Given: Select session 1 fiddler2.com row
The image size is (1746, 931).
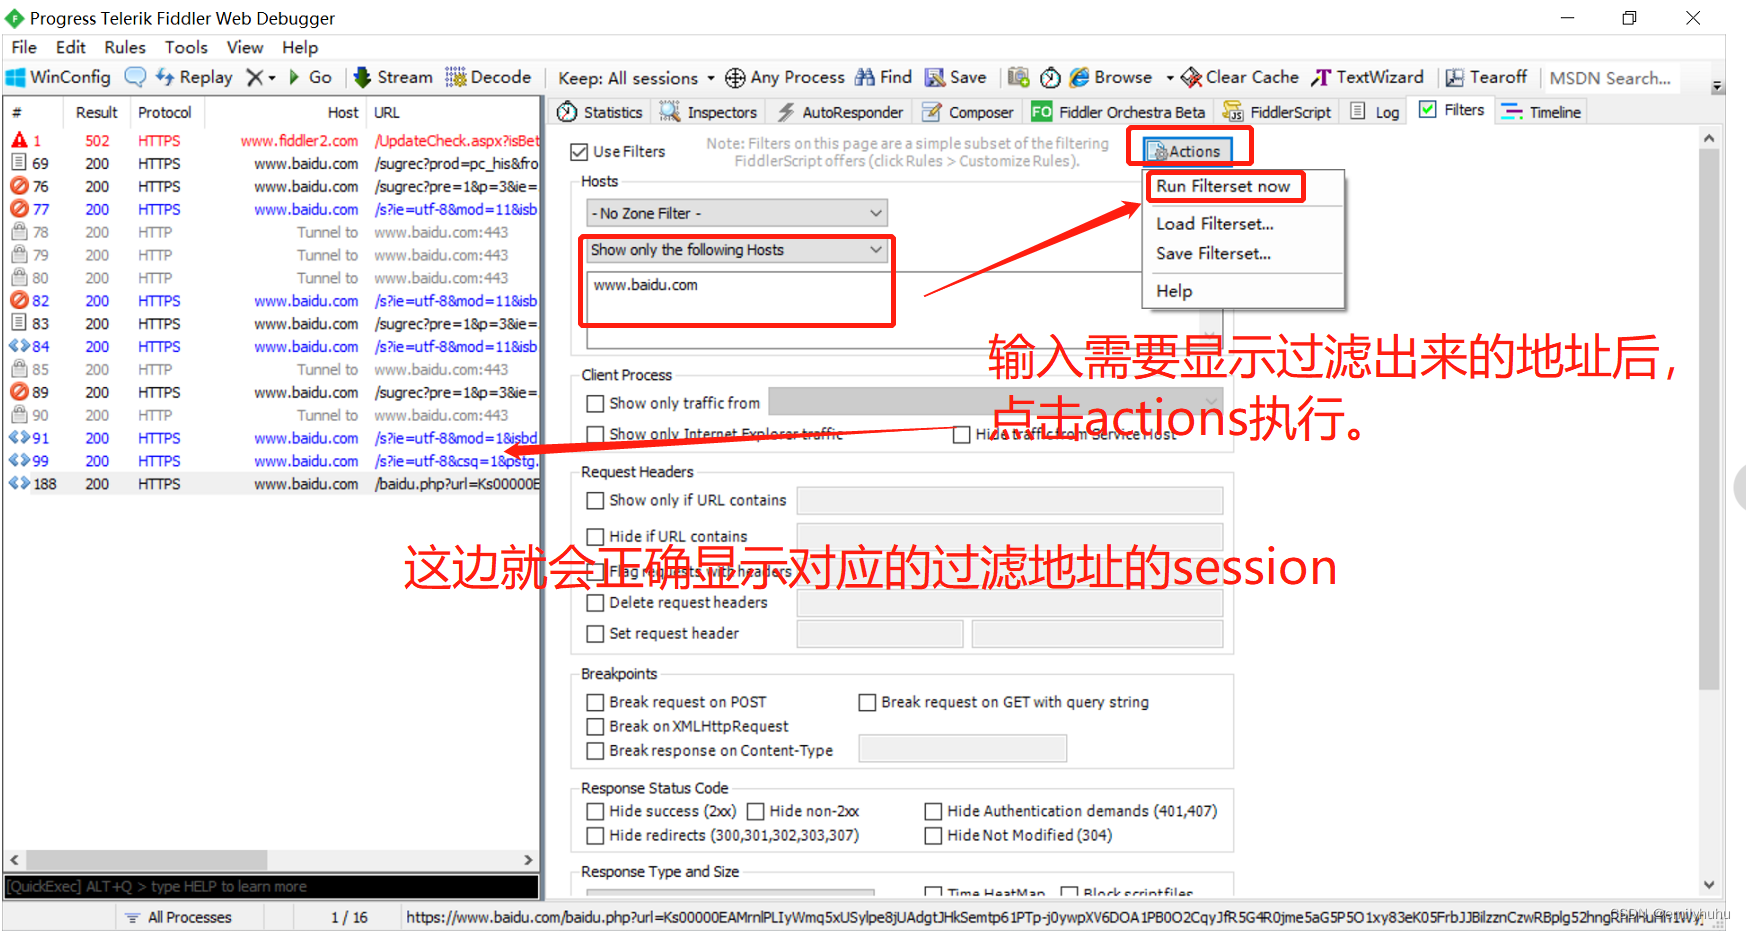Looking at the screenshot, I should pyautogui.click(x=272, y=141).
